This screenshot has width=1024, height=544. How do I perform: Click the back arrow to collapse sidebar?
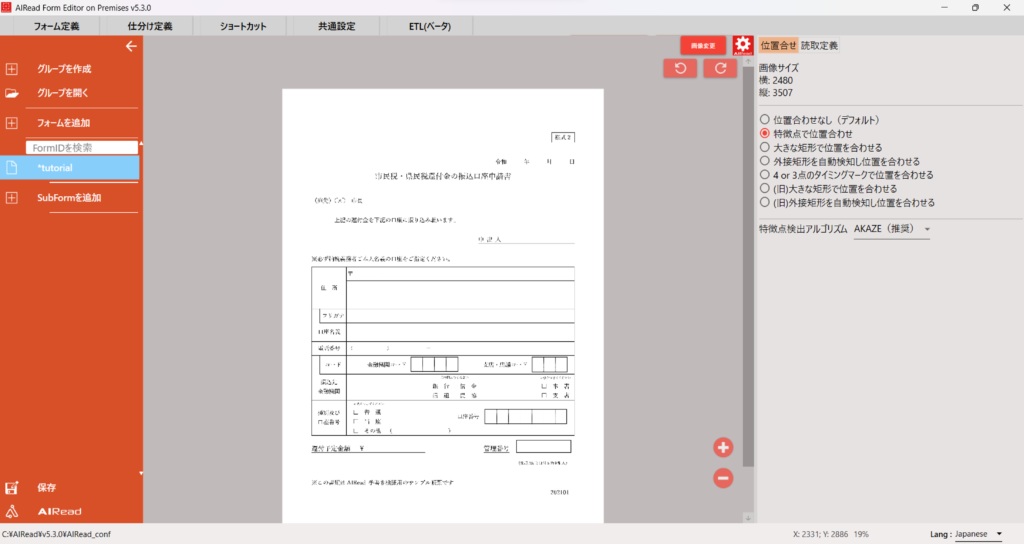tap(130, 46)
